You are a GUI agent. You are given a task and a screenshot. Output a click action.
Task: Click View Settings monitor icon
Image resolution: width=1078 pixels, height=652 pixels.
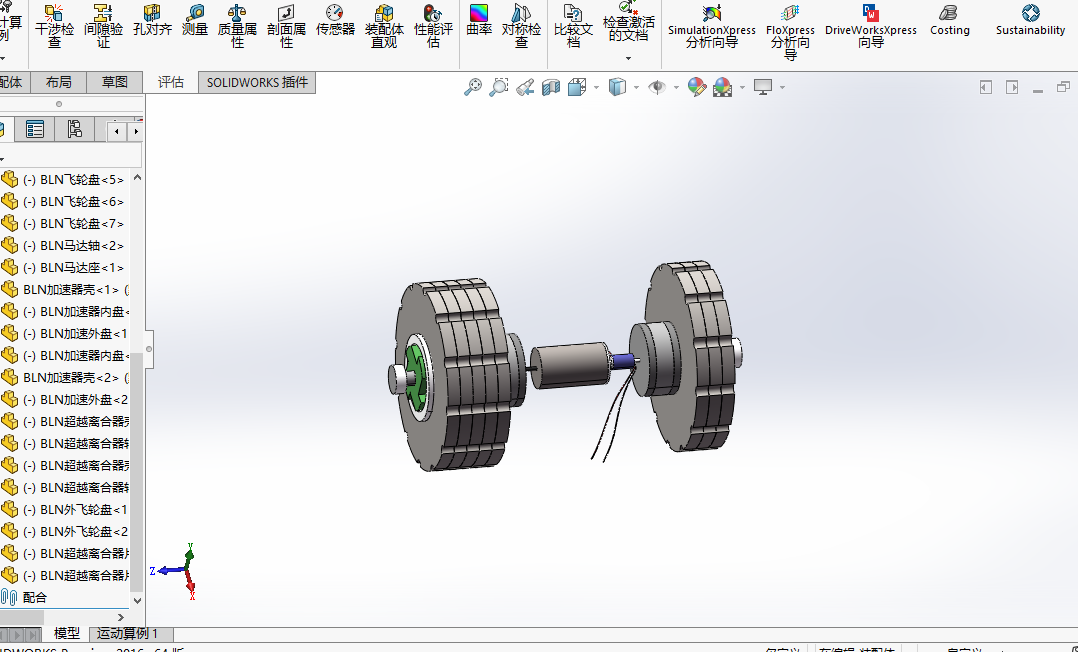(x=762, y=87)
